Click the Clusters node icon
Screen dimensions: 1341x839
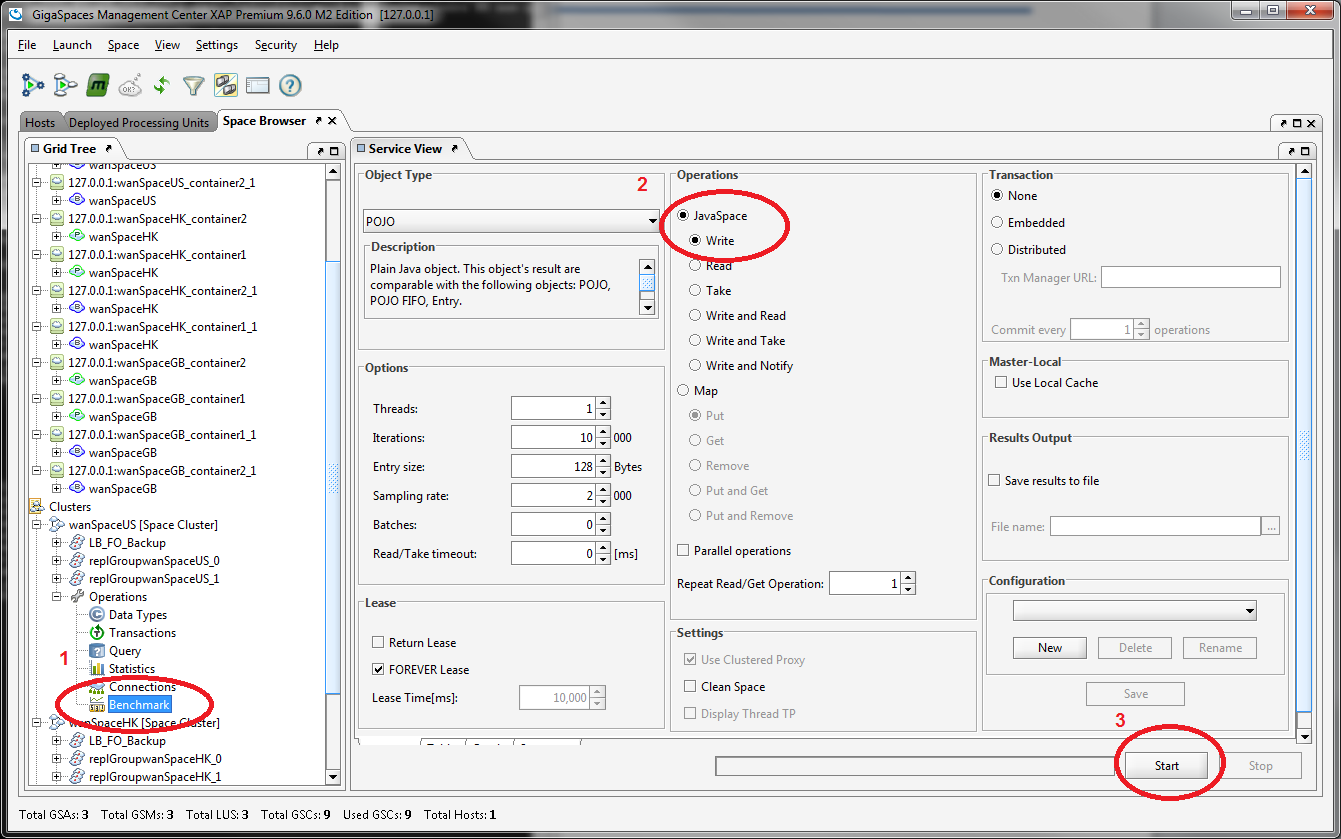tap(37, 507)
